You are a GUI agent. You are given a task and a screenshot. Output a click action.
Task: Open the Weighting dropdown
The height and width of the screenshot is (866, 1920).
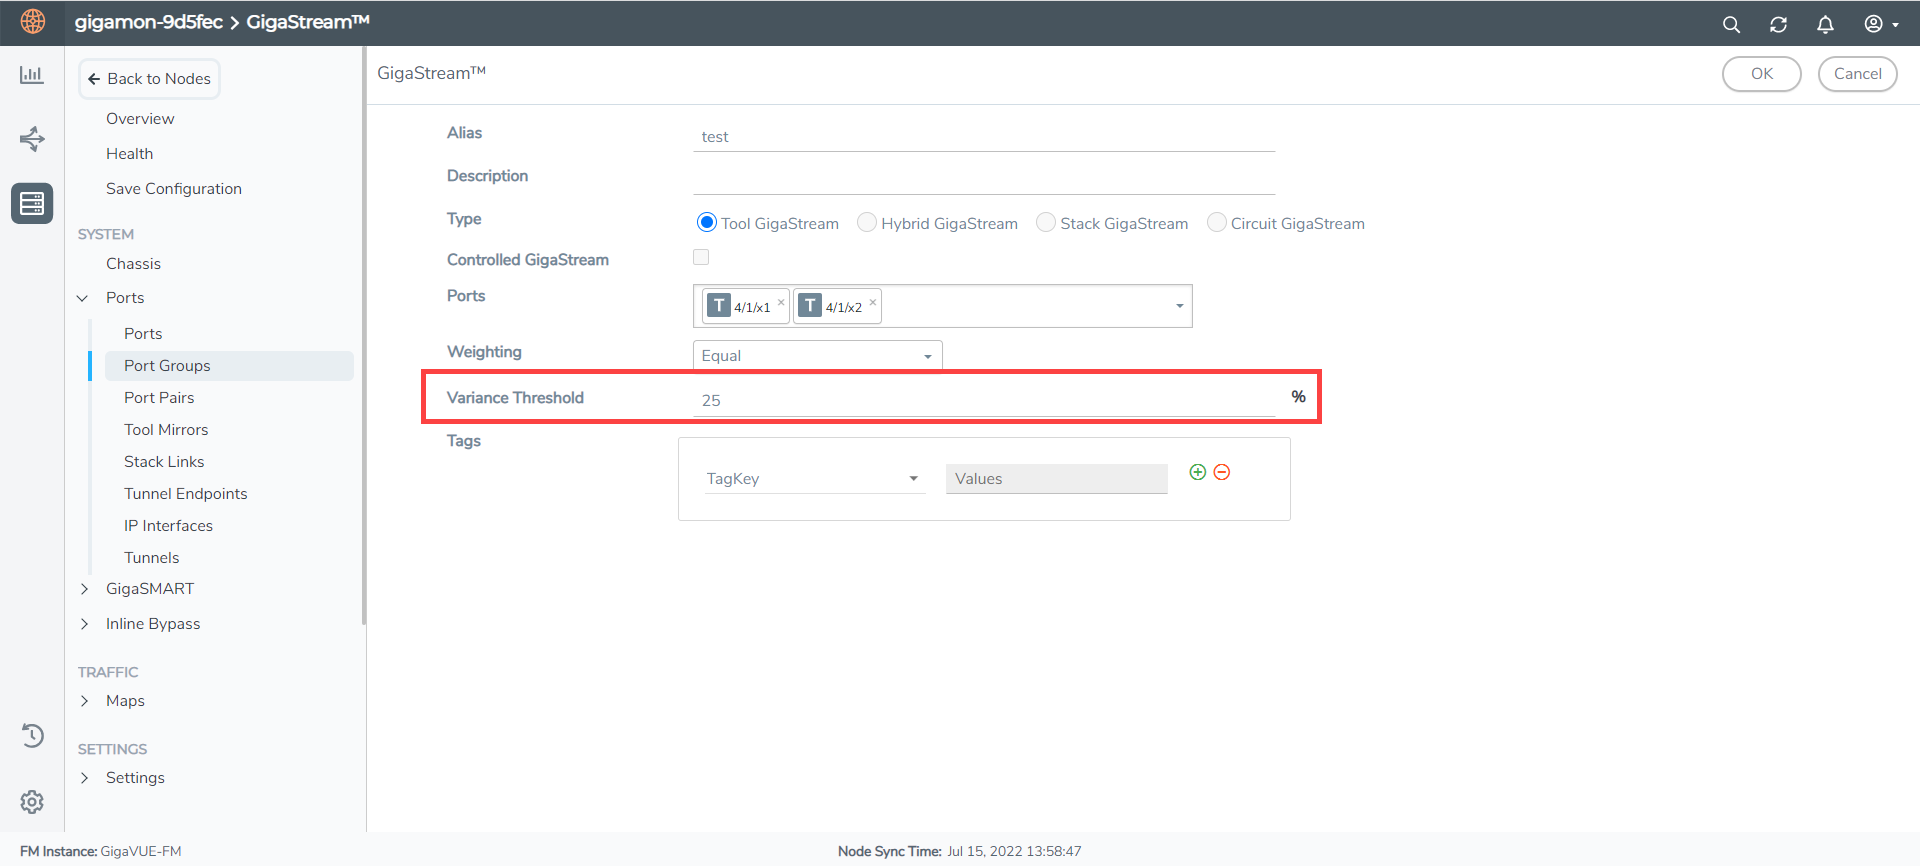pos(817,356)
